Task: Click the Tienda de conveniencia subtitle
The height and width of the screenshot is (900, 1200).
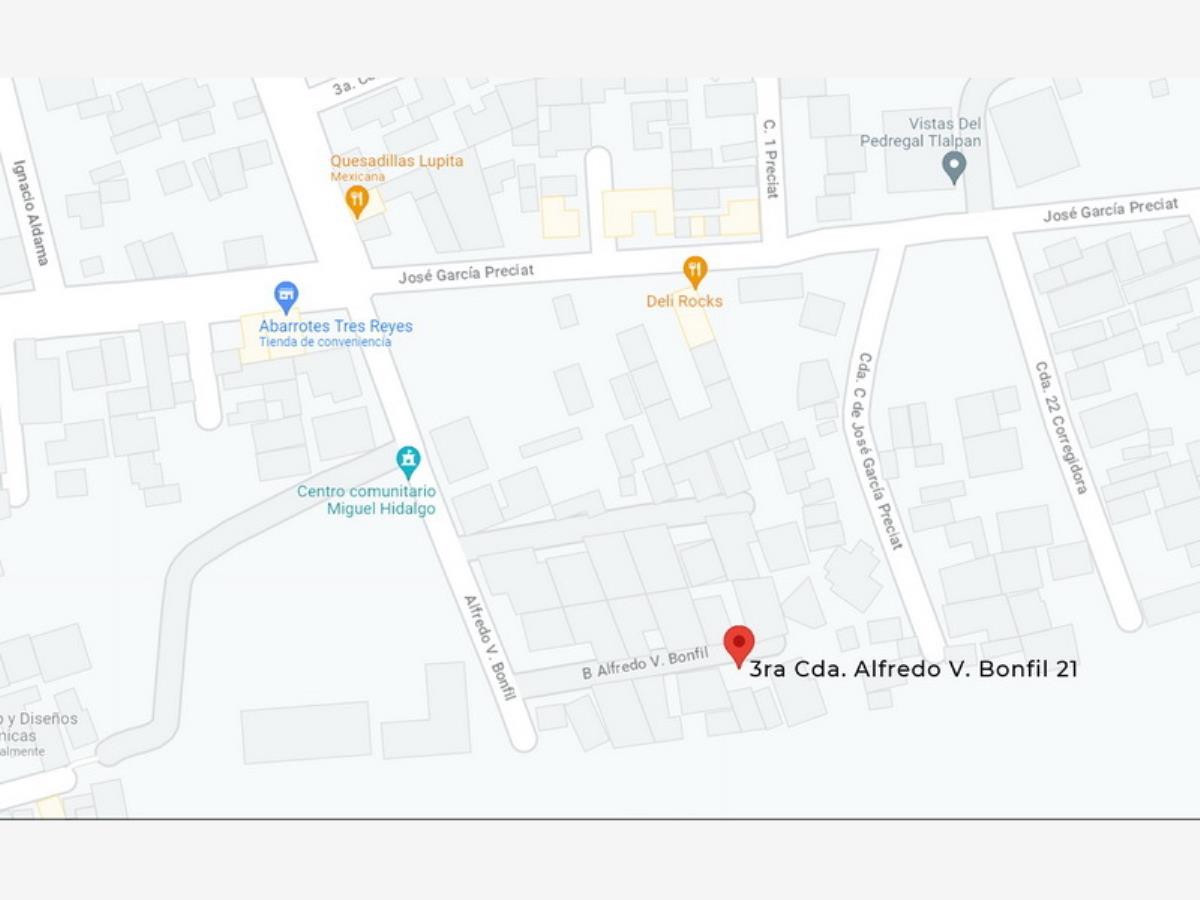Action: [x=325, y=342]
